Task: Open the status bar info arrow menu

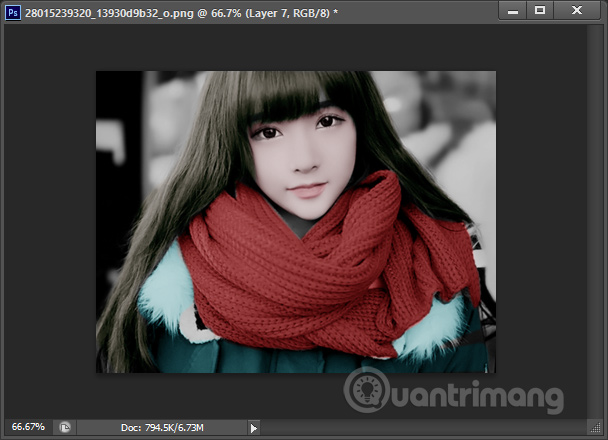Action: tap(254, 428)
